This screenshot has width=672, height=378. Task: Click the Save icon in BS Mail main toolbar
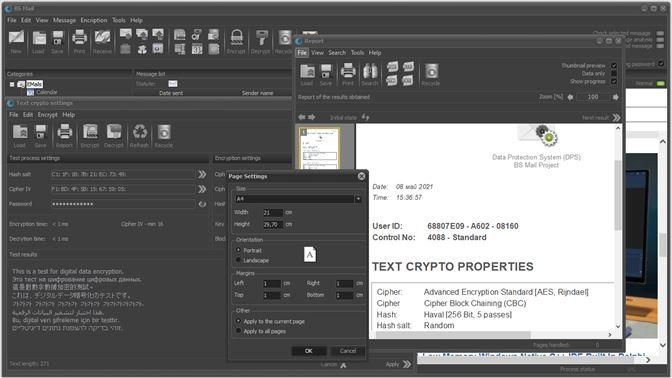point(57,39)
